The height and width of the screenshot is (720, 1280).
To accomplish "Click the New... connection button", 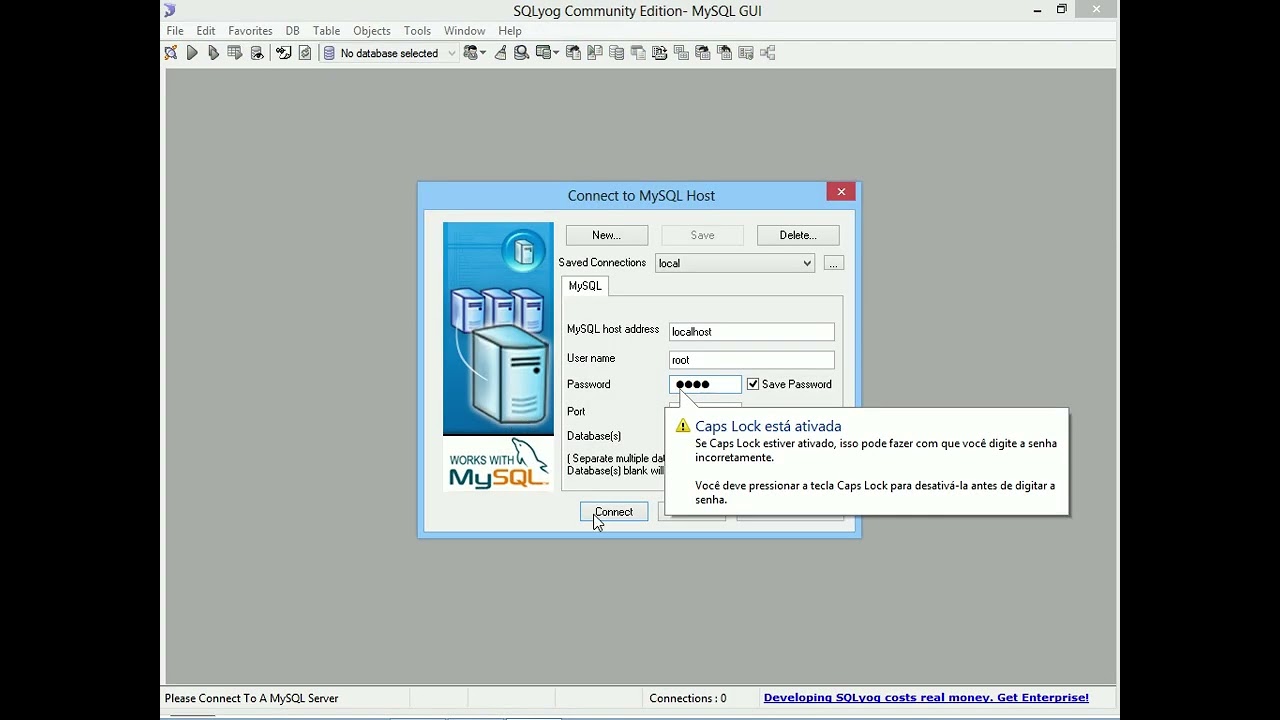I will click(x=606, y=235).
